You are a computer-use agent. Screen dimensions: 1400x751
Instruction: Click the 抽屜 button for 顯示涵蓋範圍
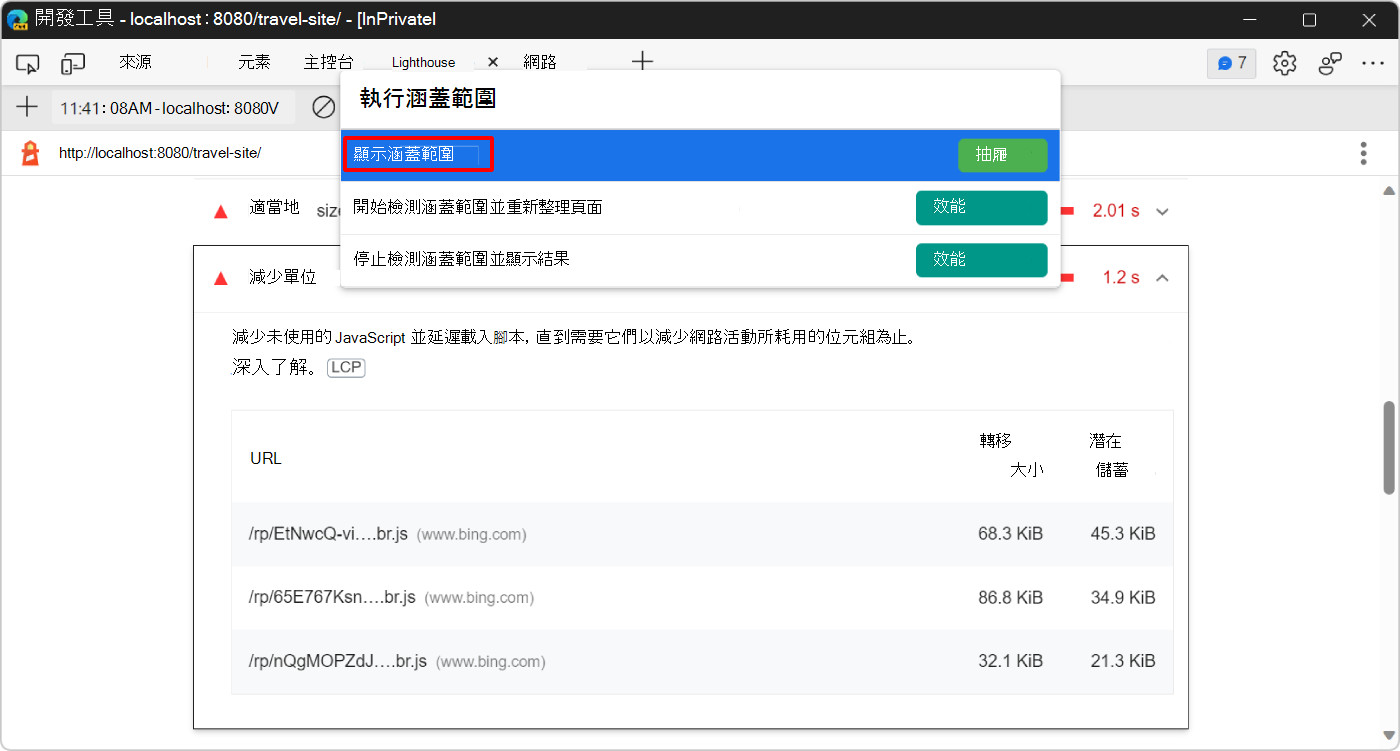[1002, 155]
